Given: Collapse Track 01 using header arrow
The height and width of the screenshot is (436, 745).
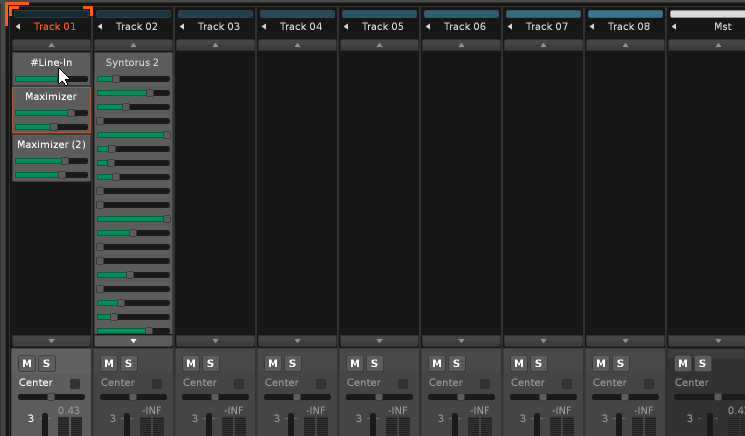Looking at the screenshot, I should pyautogui.click(x=18, y=27).
